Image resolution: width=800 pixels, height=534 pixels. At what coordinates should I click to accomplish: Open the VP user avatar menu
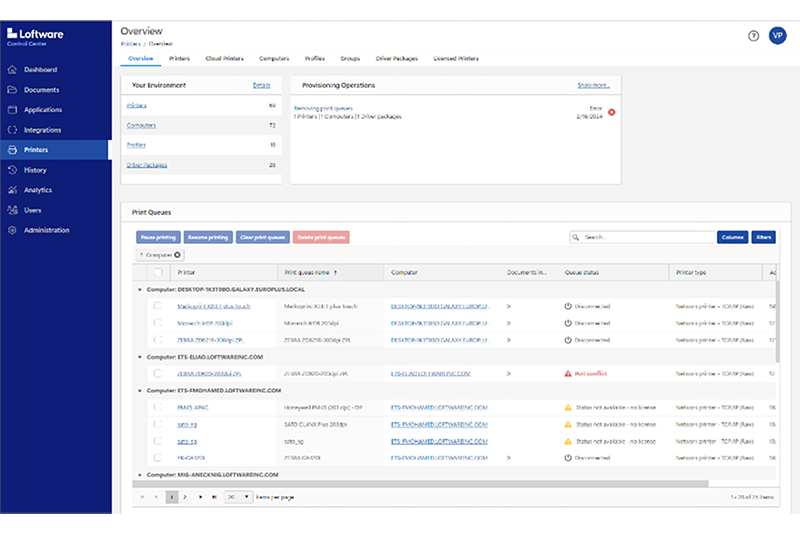point(778,36)
